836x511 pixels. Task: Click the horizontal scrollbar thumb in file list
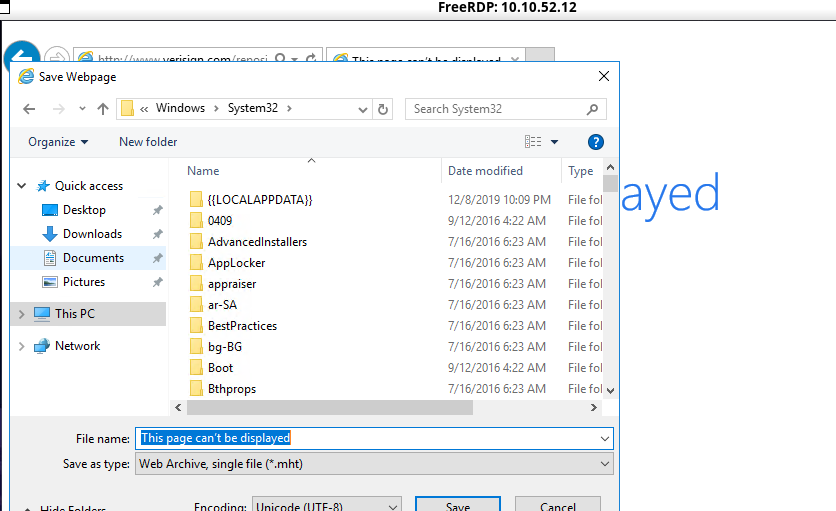pos(329,408)
